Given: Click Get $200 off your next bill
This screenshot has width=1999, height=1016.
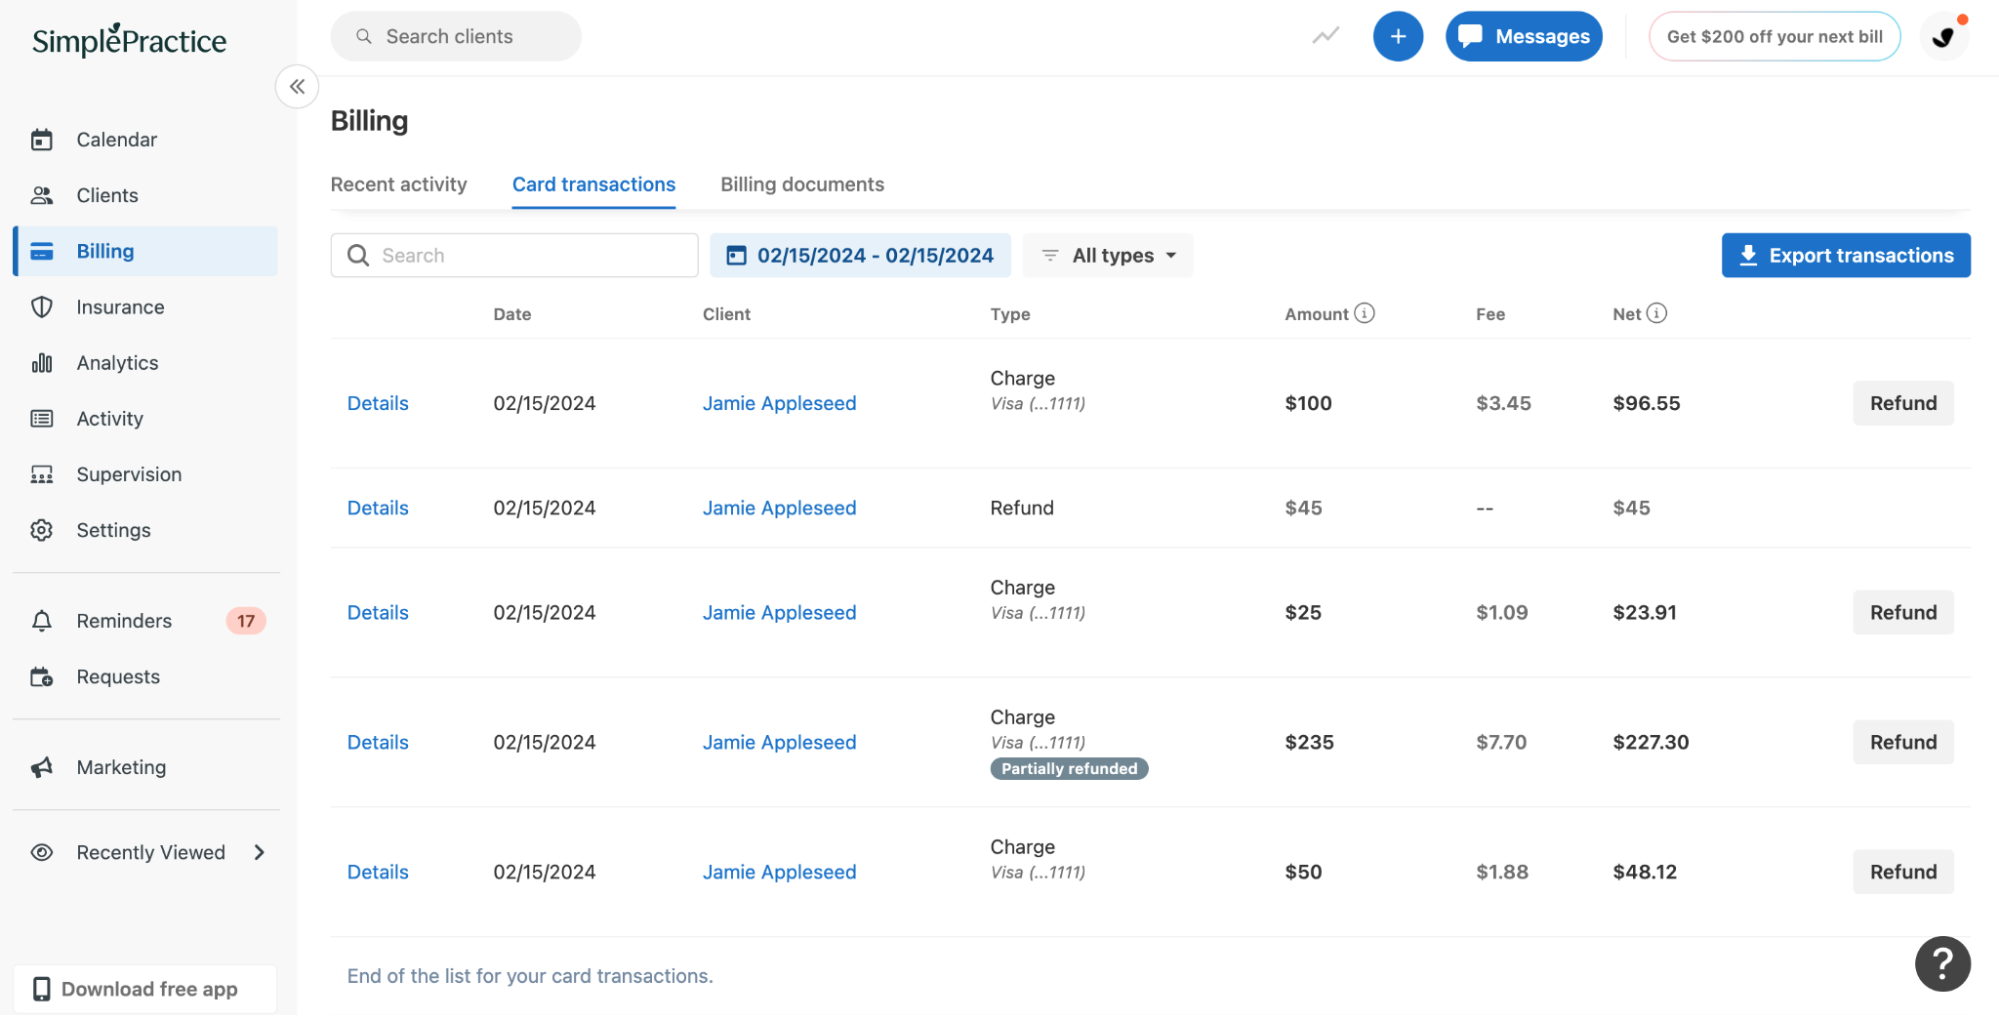Looking at the screenshot, I should pyautogui.click(x=1775, y=37).
